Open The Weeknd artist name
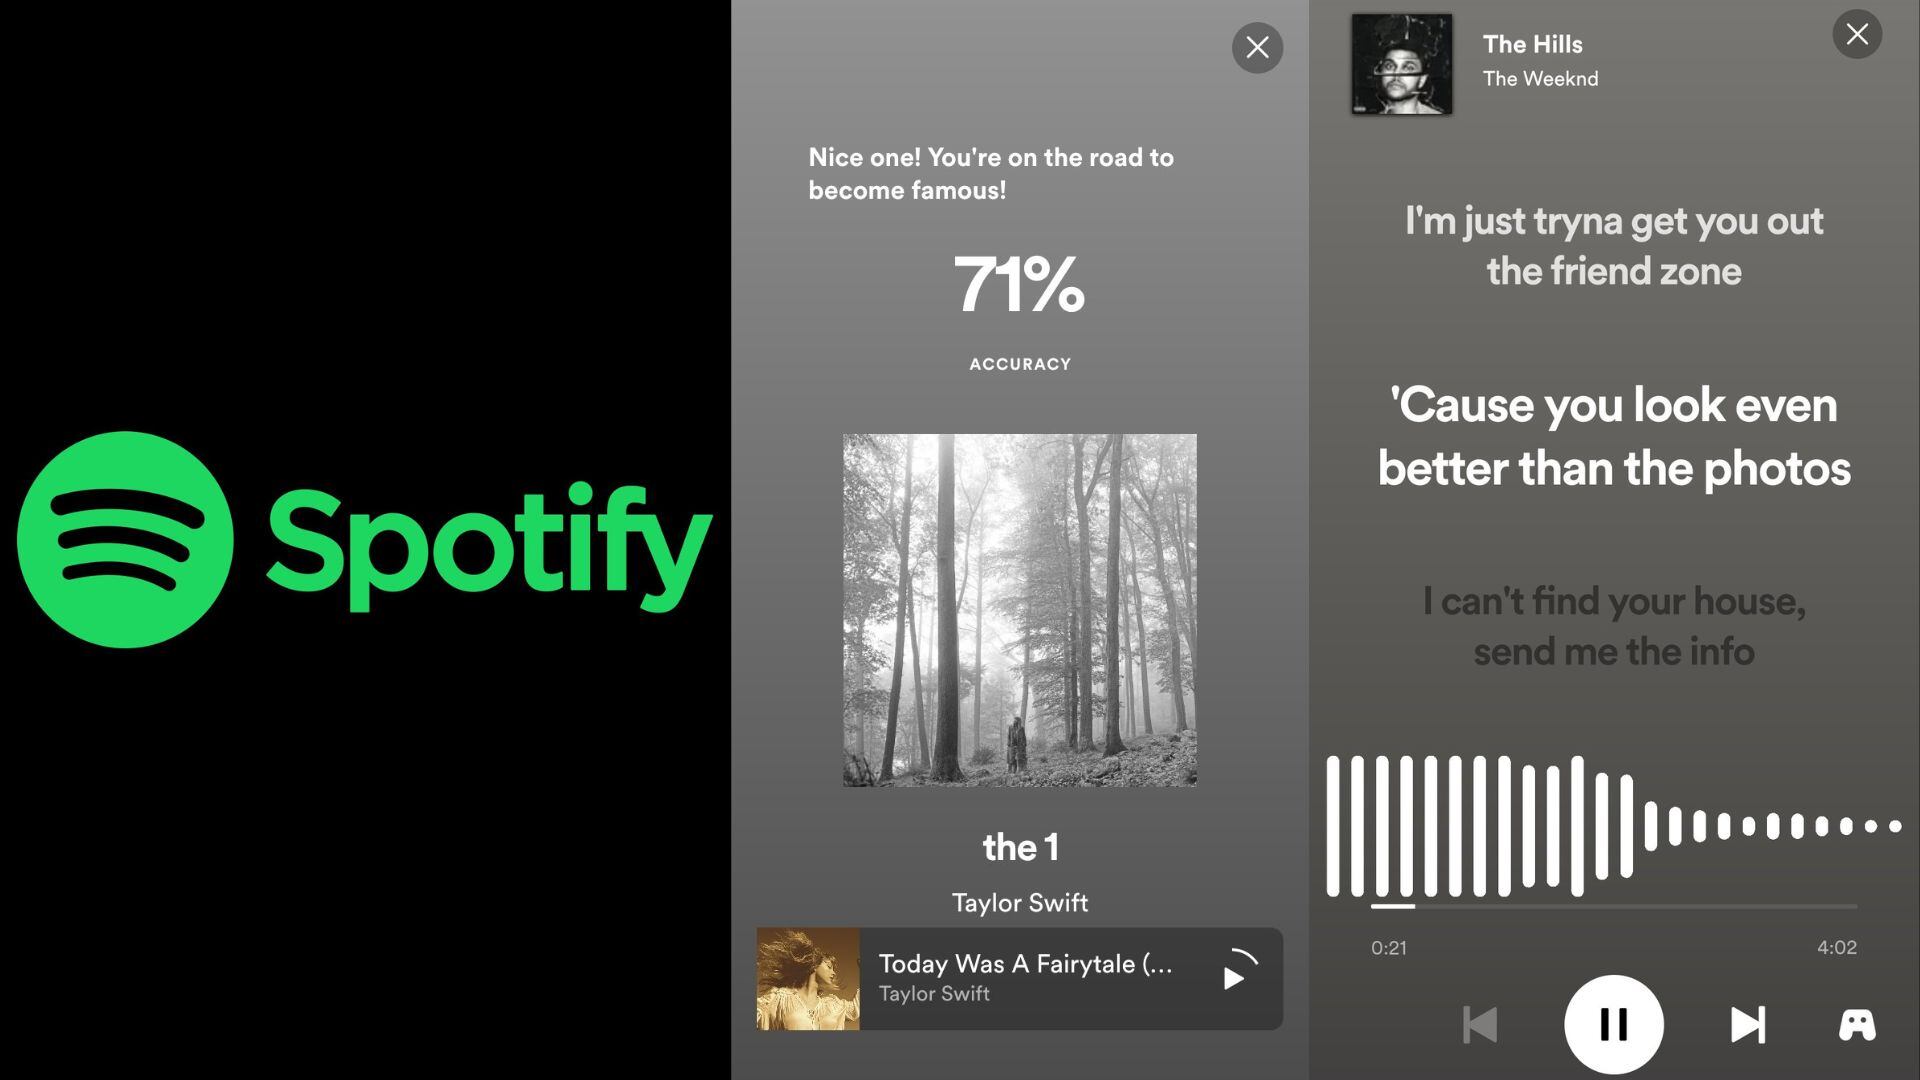 1540,78
